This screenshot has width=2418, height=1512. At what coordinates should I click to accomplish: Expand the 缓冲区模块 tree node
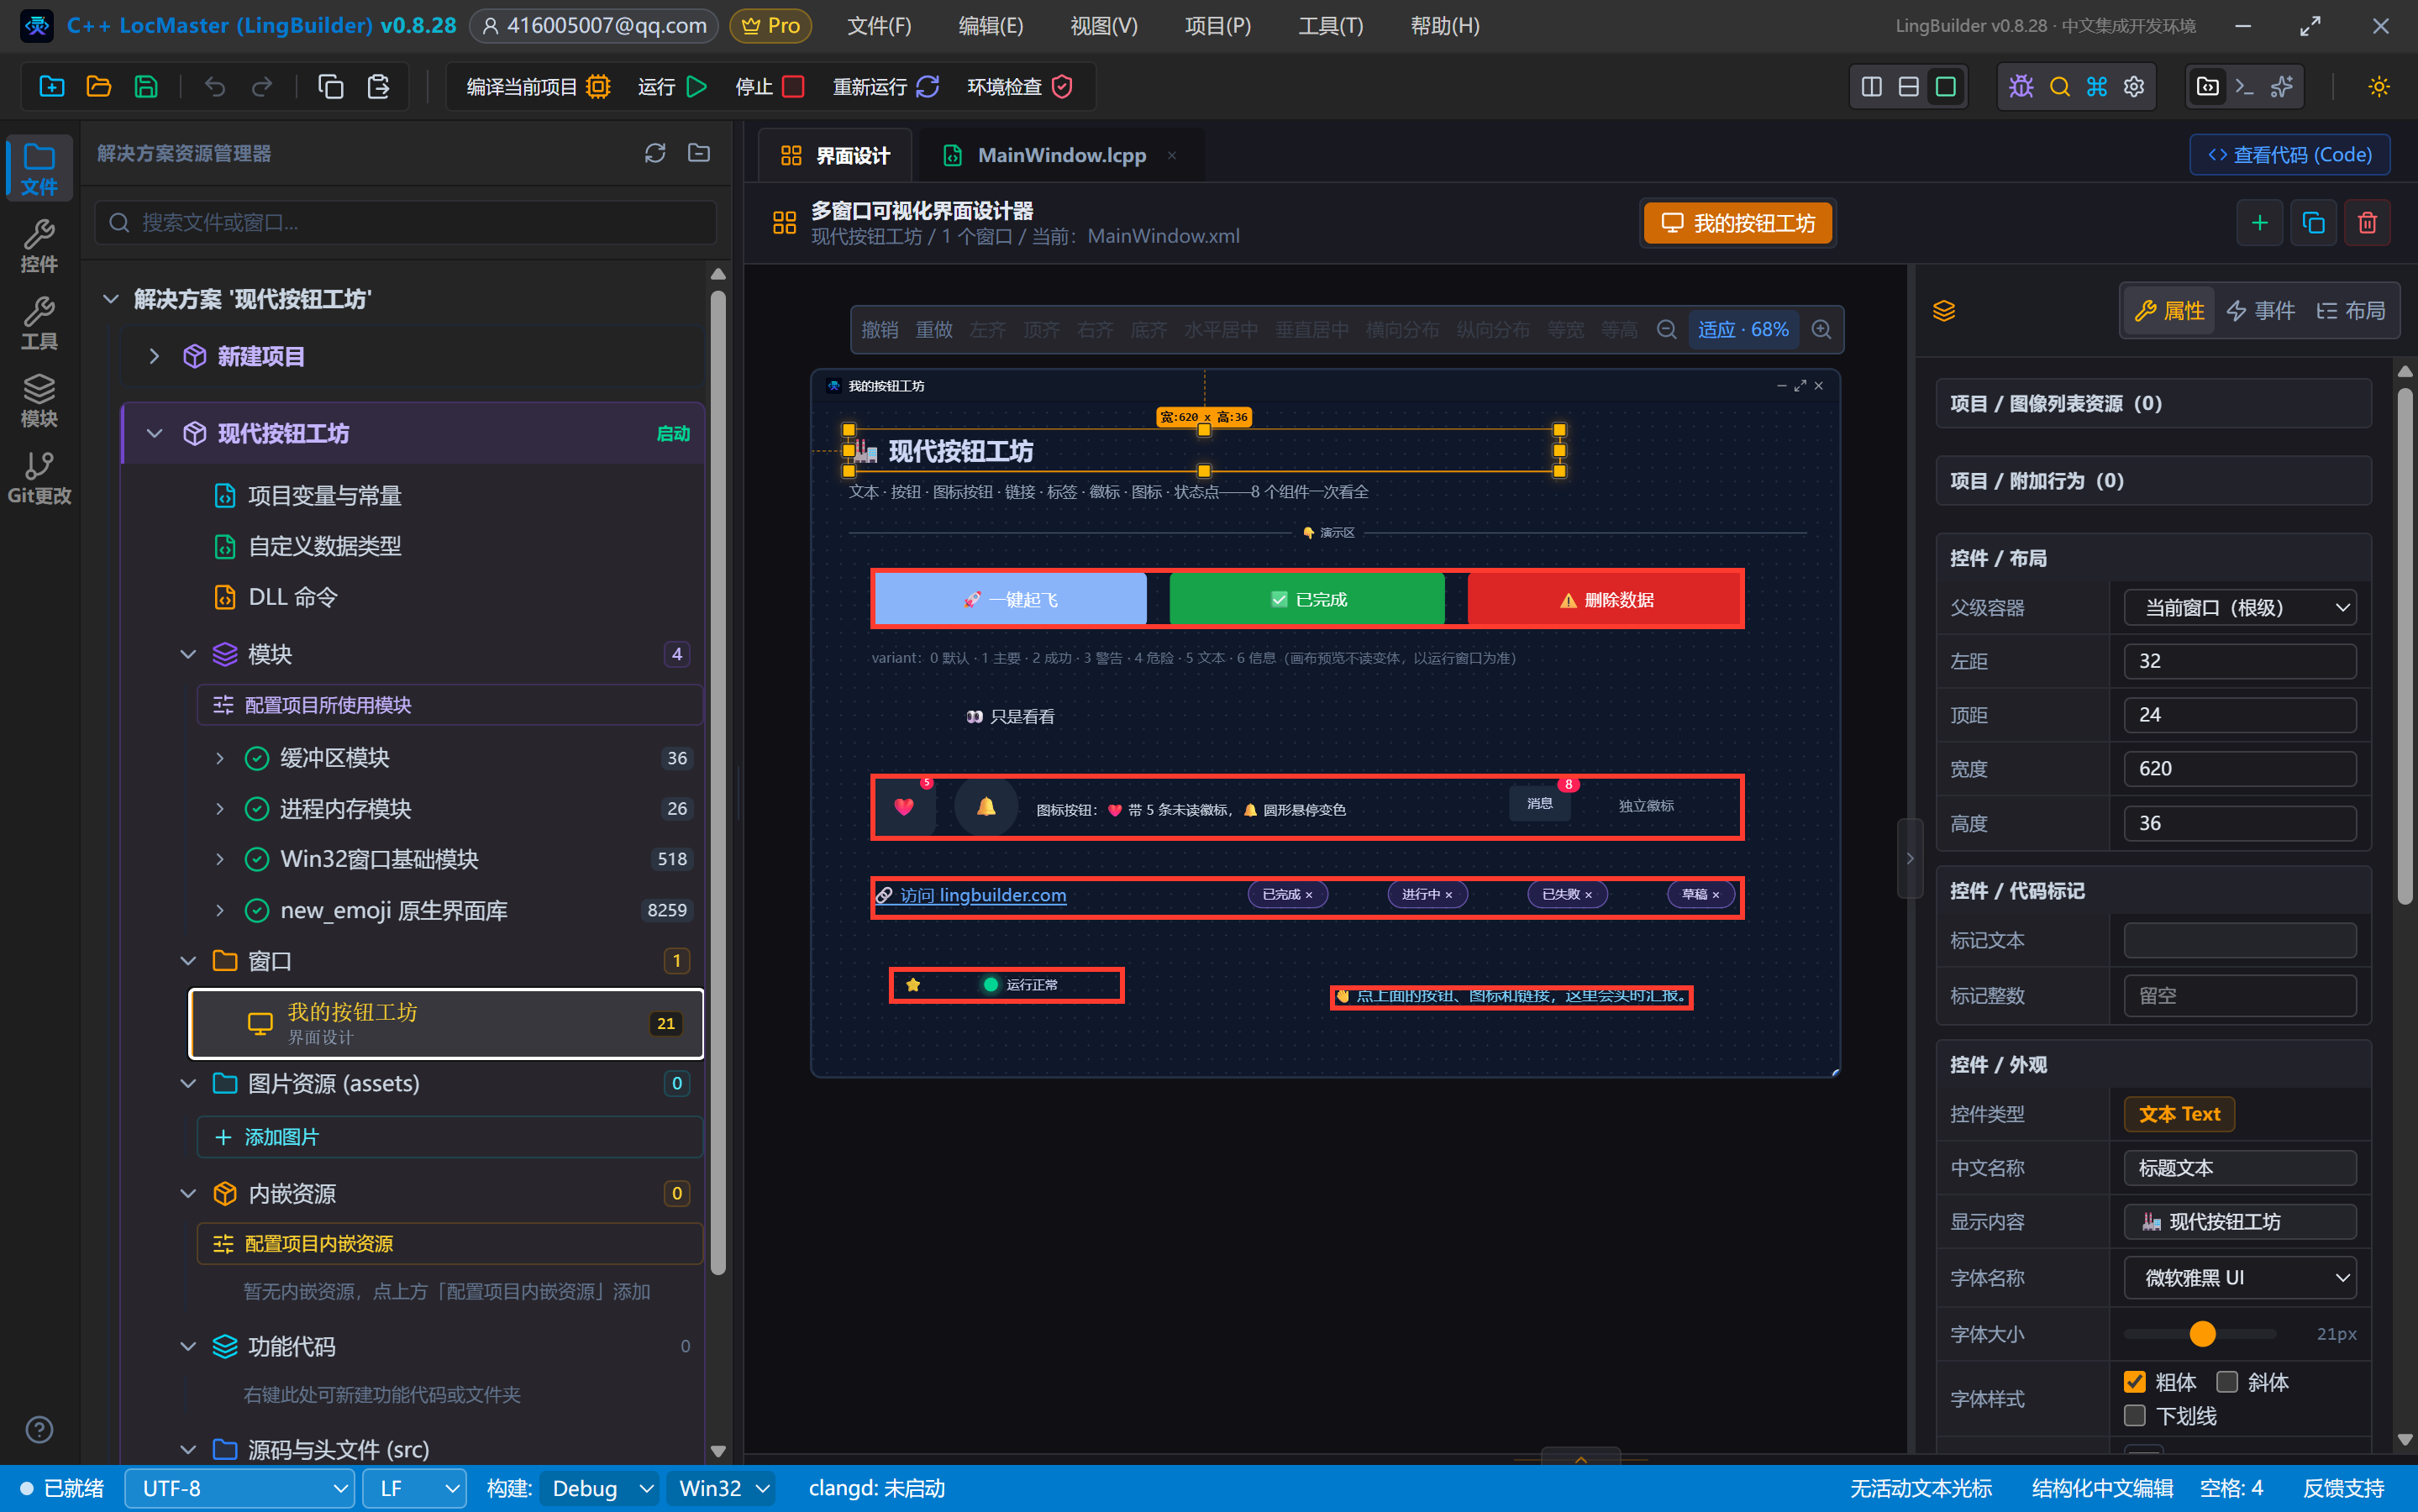220,758
